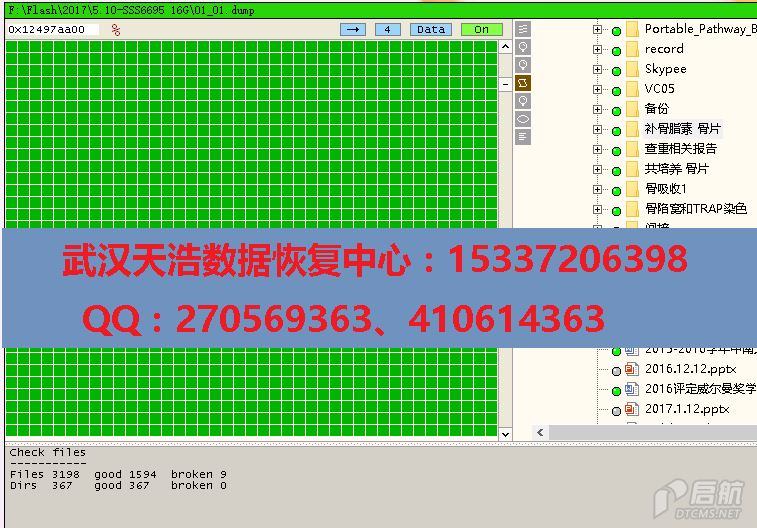Select the highlighted brown icon in vertical toolbar
Viewport: 757px width, 528px height.
[x=523, y=83]
